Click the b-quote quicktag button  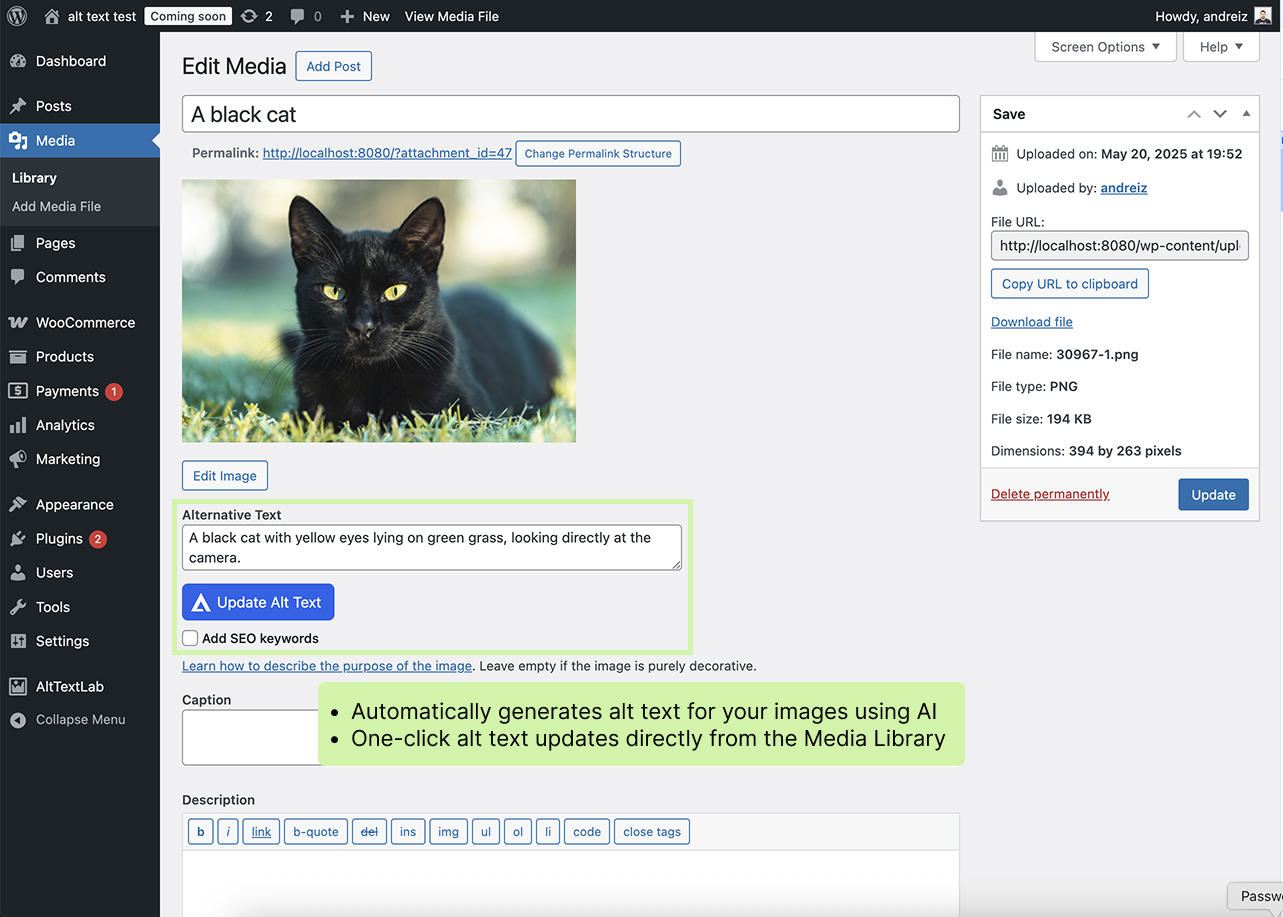pos(316,832)
